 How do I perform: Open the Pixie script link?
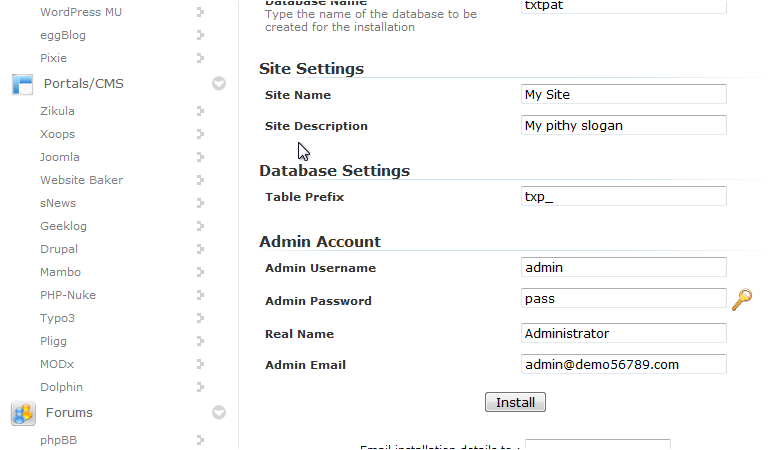click(53, 58)
